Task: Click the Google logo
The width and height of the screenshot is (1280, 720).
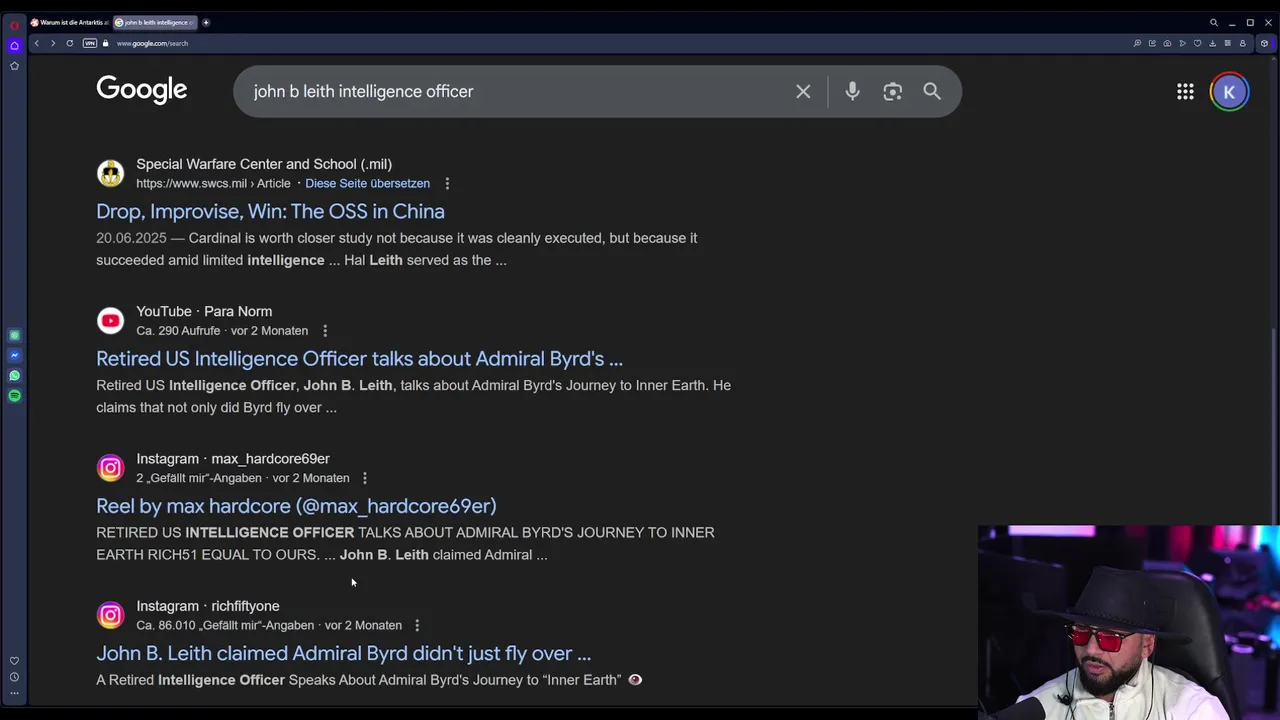Action: (x=142, y=90)
